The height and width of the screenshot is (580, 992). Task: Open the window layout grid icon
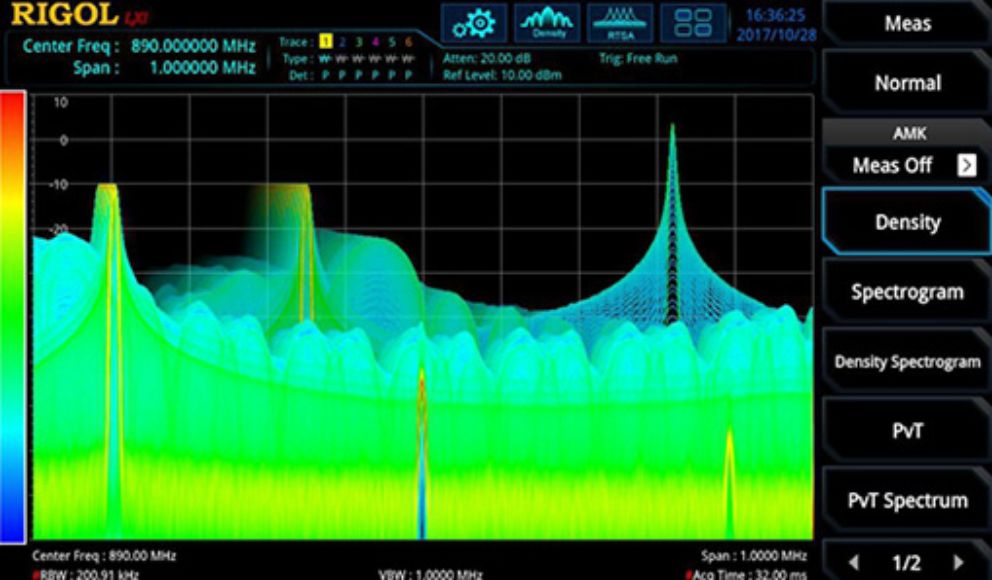[693, 23]
